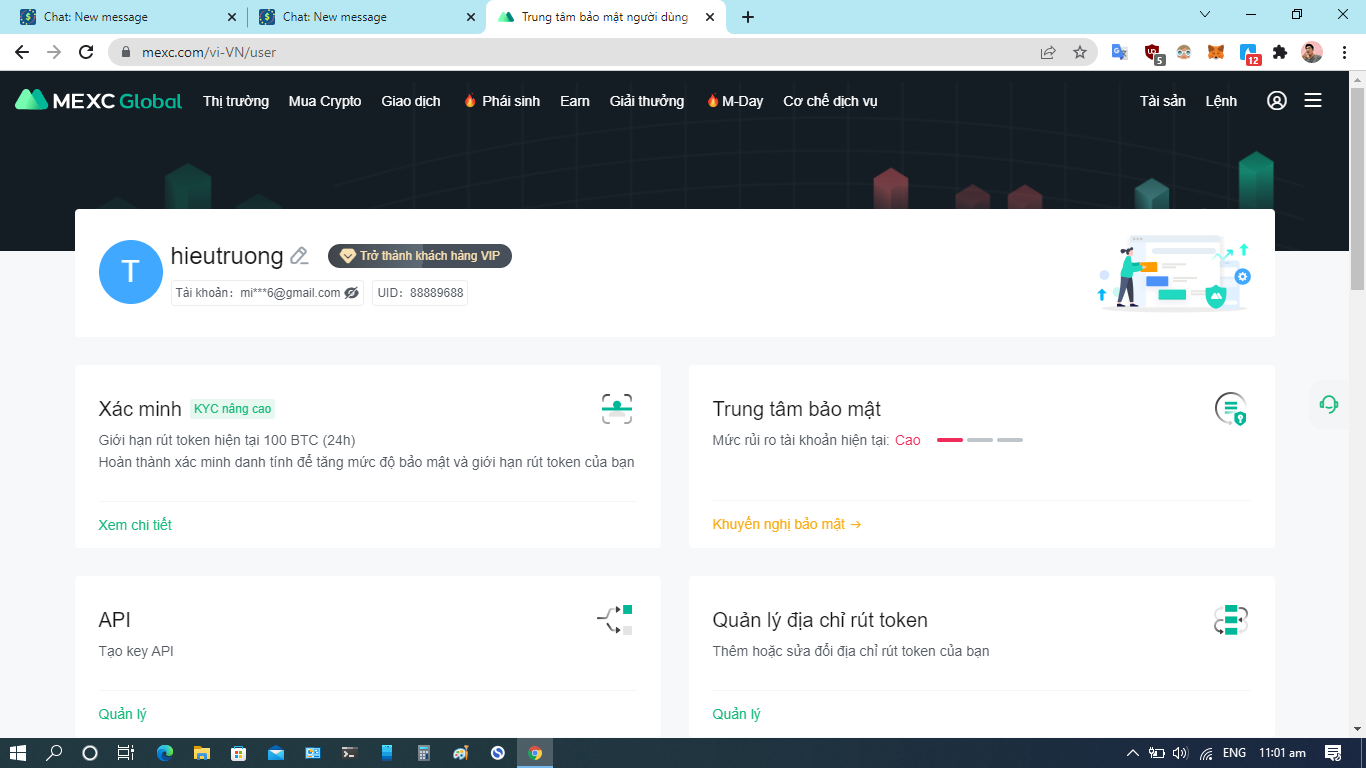Open the uBlock Origin extension

point(1153,53)
